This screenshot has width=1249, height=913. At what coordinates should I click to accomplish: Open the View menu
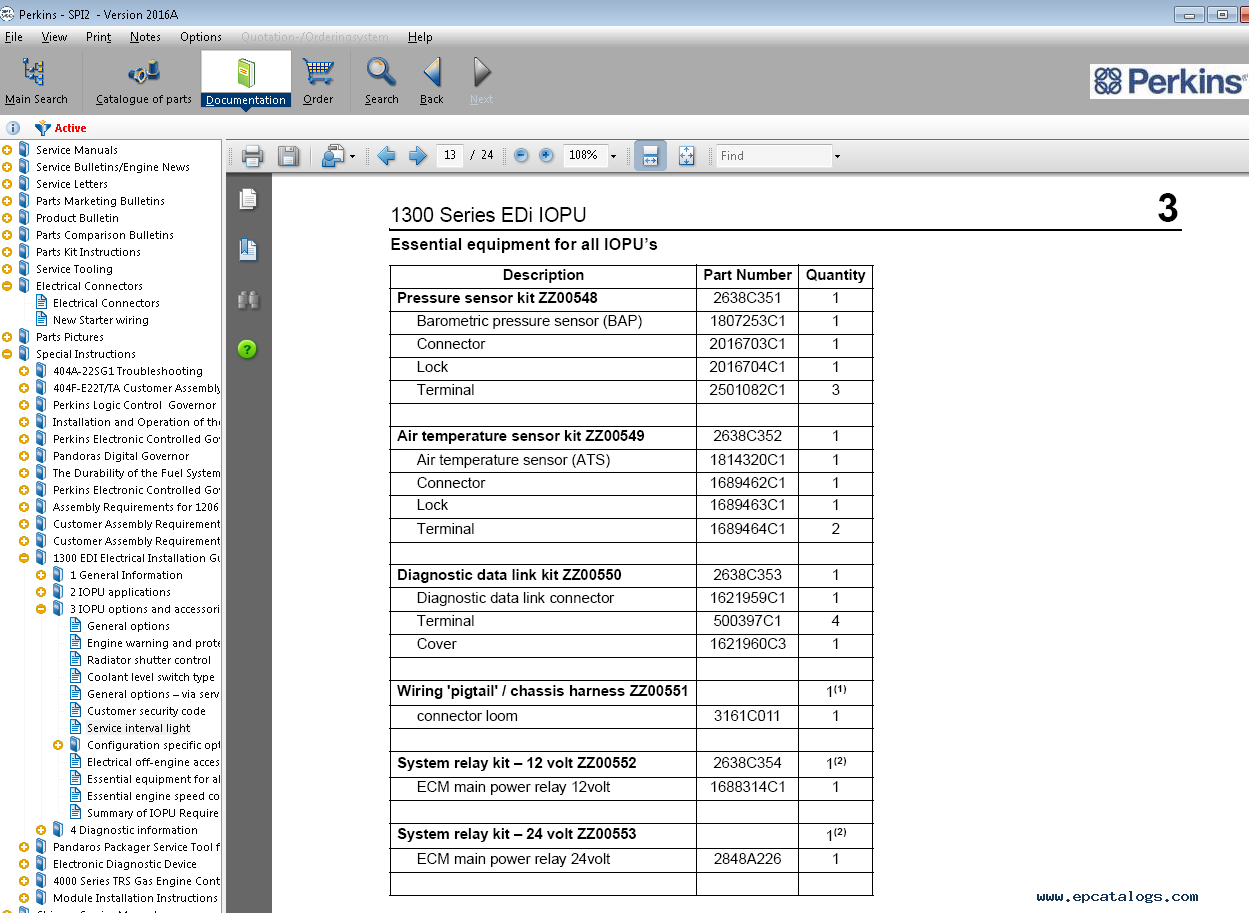pyautogui.click(x=55, y=37)
